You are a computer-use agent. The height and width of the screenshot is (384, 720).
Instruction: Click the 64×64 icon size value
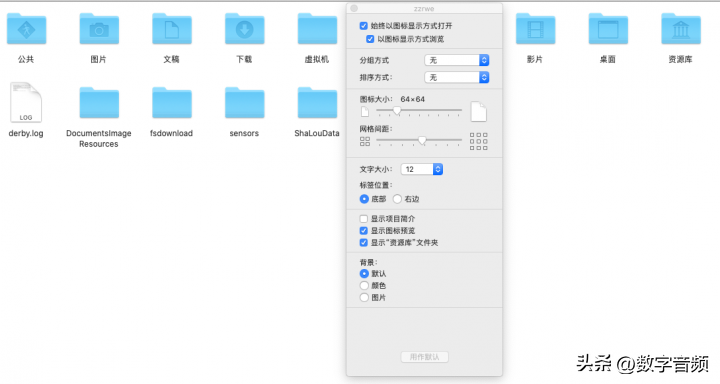click(x=412, y=99)
